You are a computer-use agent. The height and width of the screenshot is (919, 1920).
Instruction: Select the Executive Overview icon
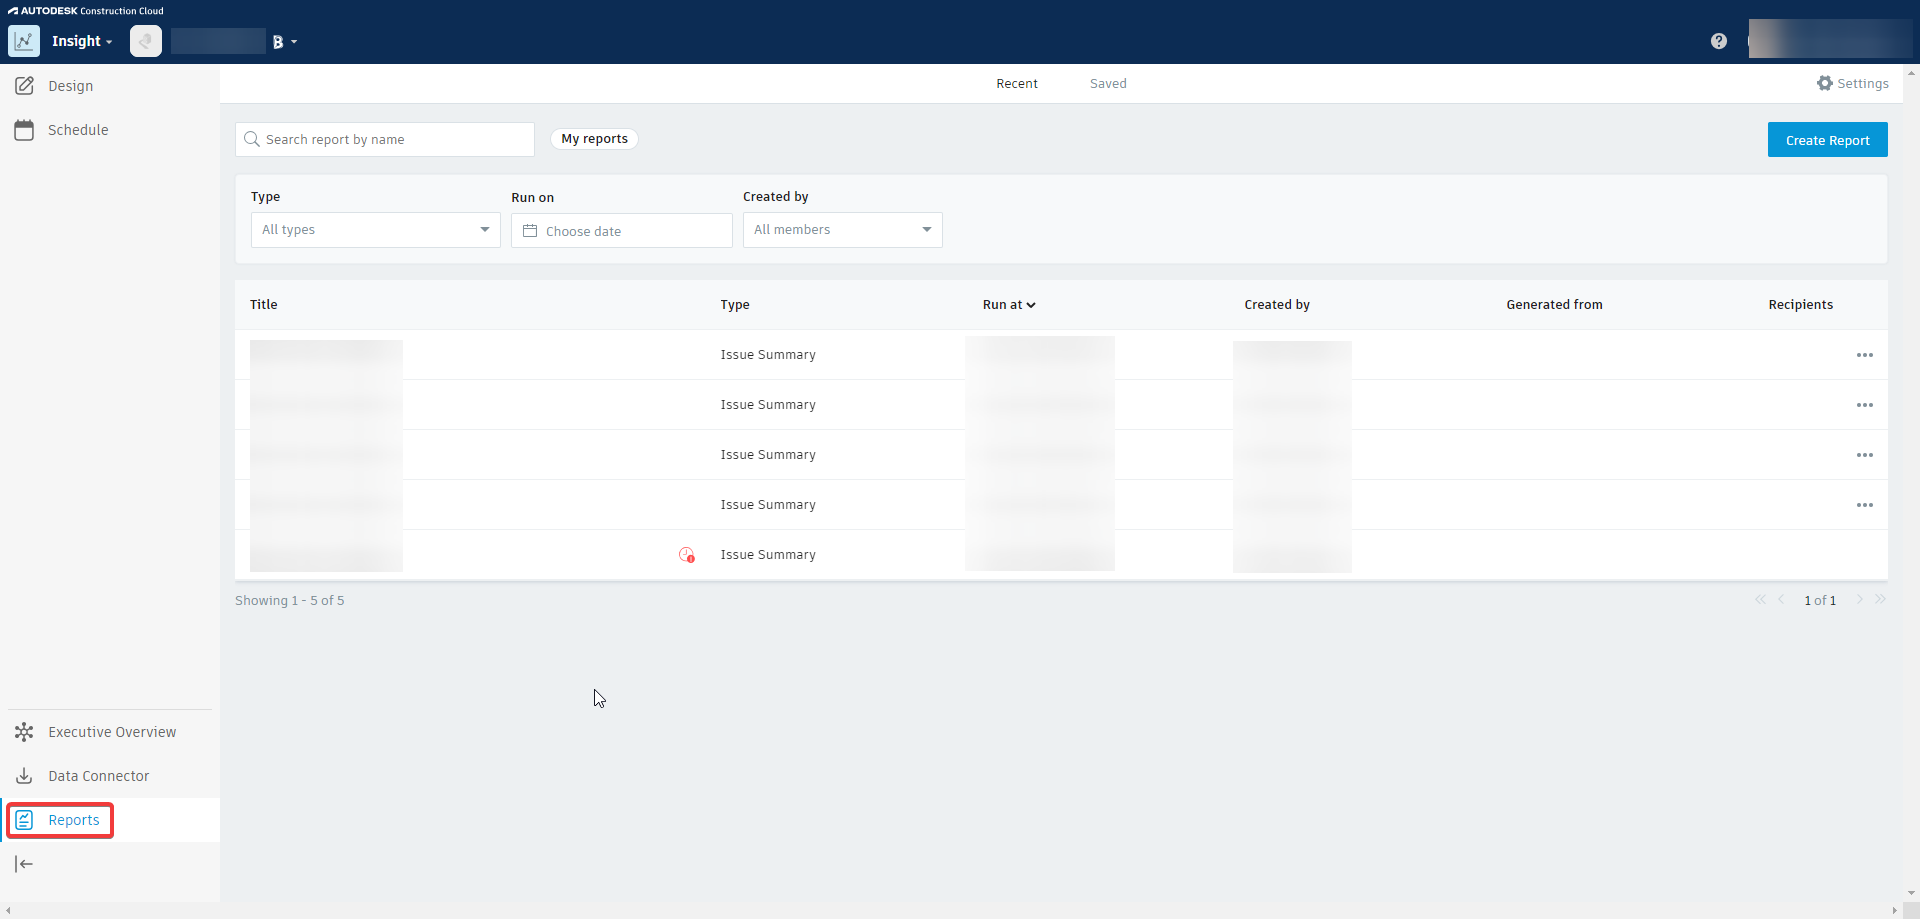coord(24,731)
